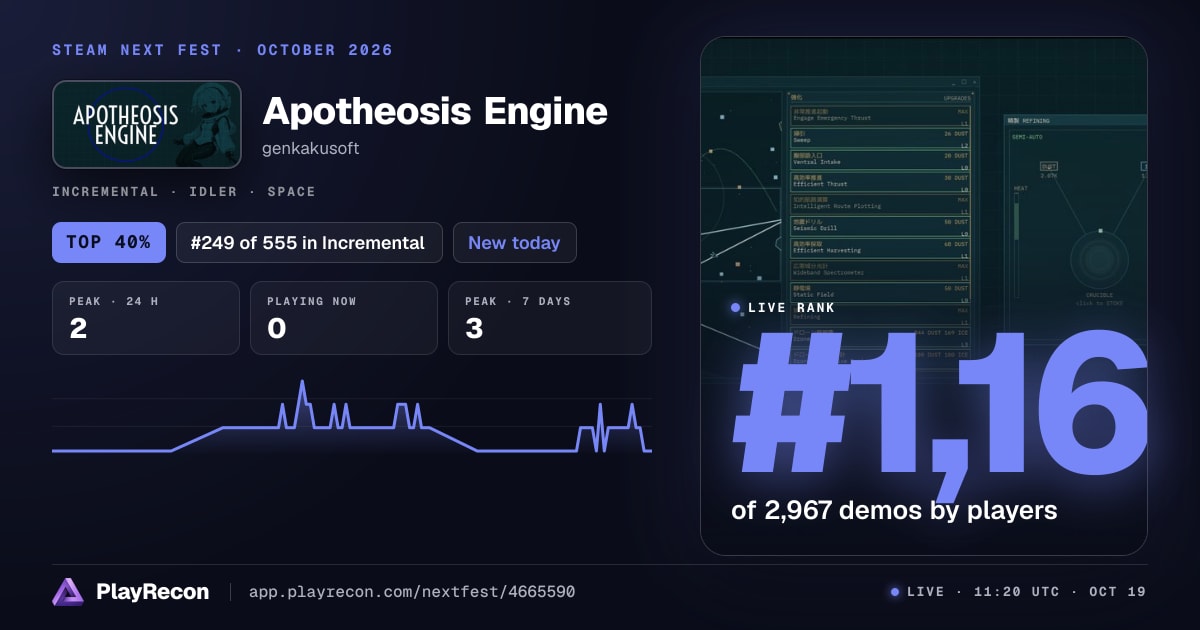Click the REFINING panel title in screenshot
Image resolution: width=1200 pixels, height=630 pixels.
click(x=1030, y=121)
